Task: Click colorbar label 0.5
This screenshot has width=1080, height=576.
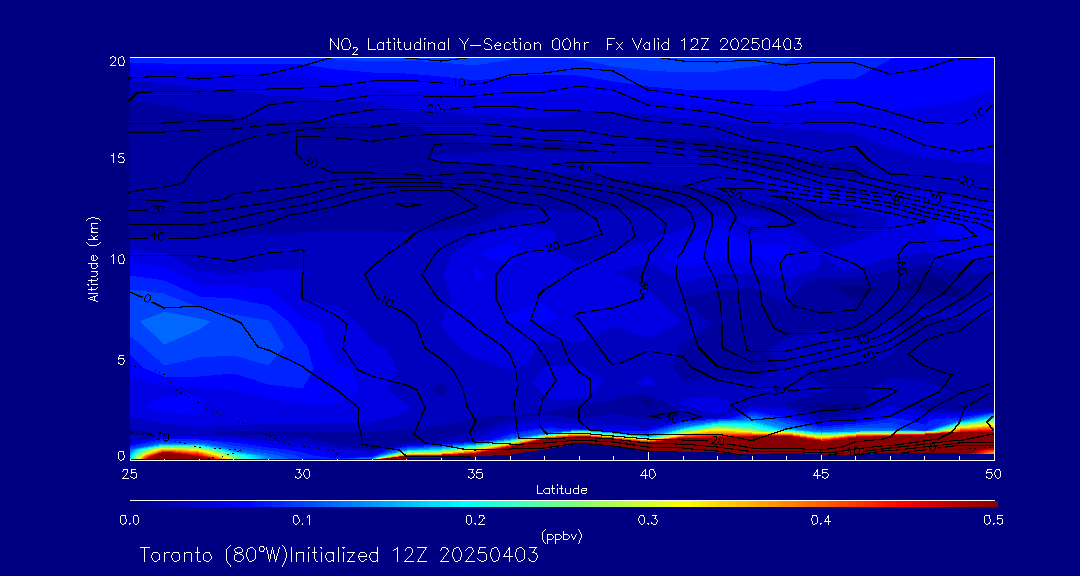Action: coord(993,521)
